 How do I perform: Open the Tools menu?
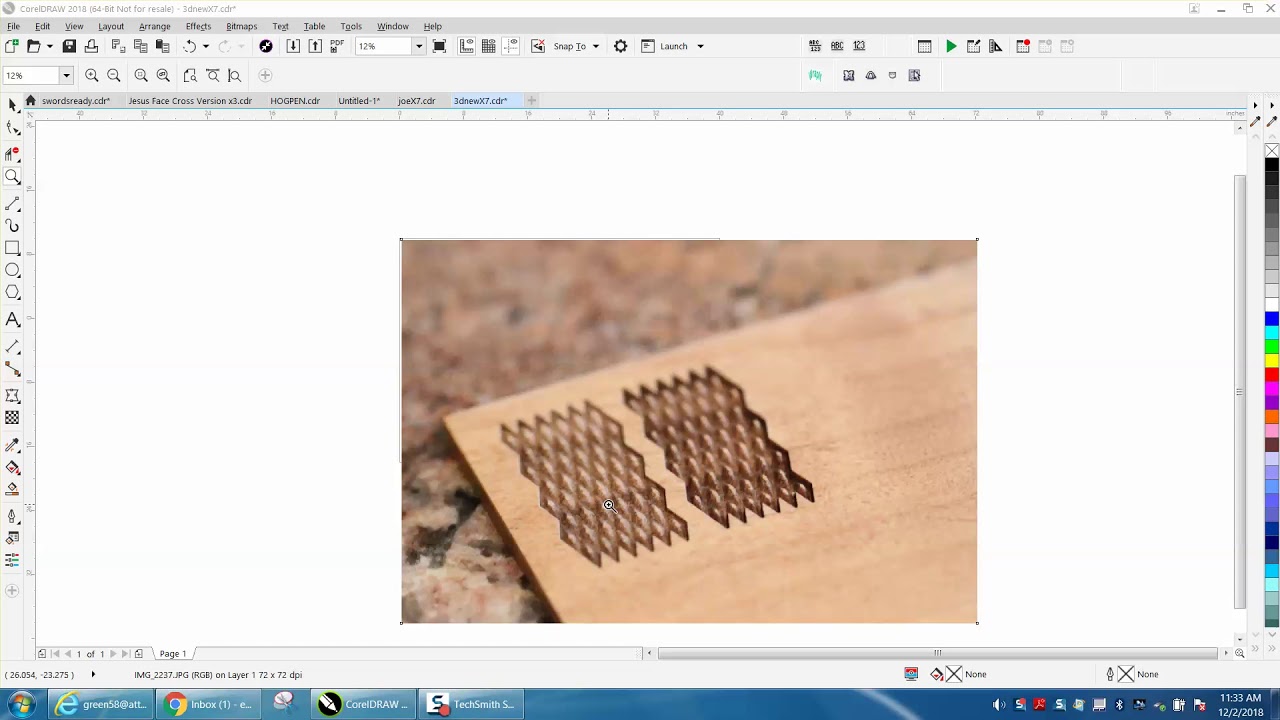tap(351, 26)
